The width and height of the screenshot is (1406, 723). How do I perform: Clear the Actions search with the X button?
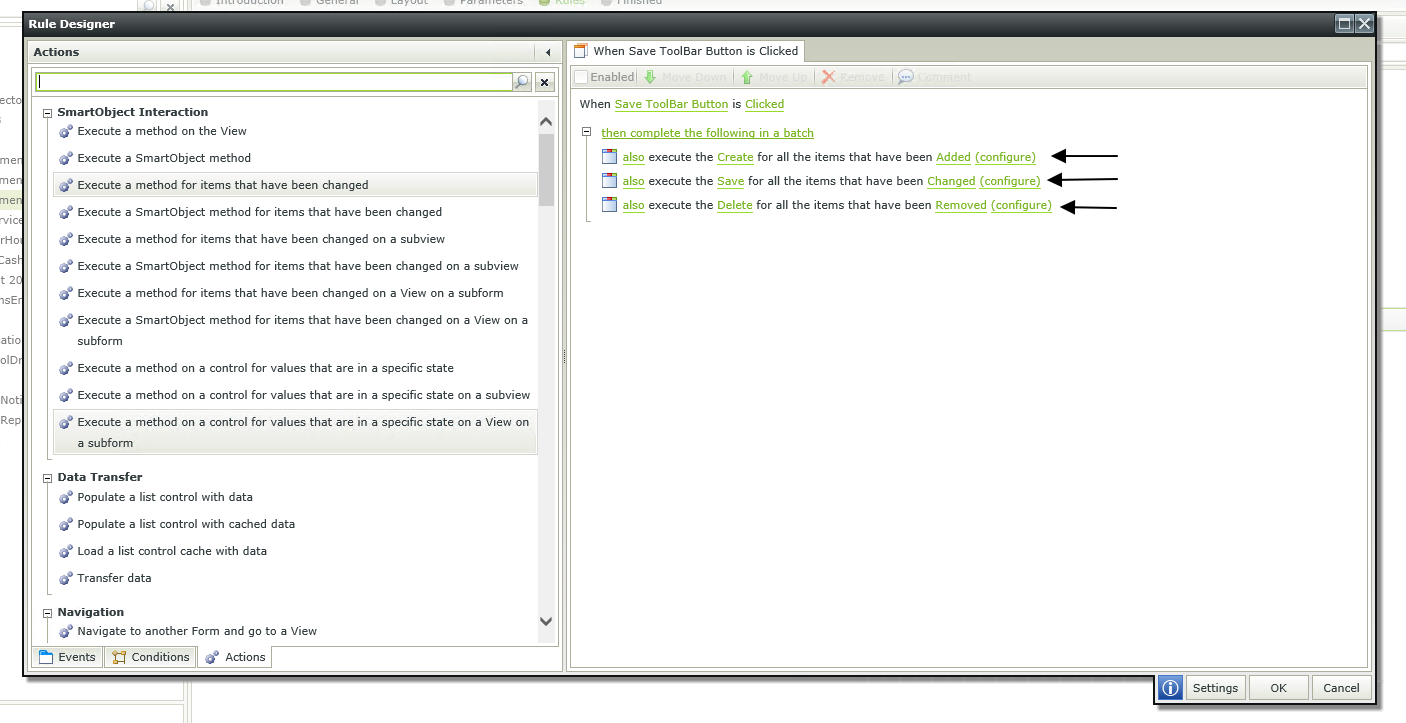click(544, 82)
